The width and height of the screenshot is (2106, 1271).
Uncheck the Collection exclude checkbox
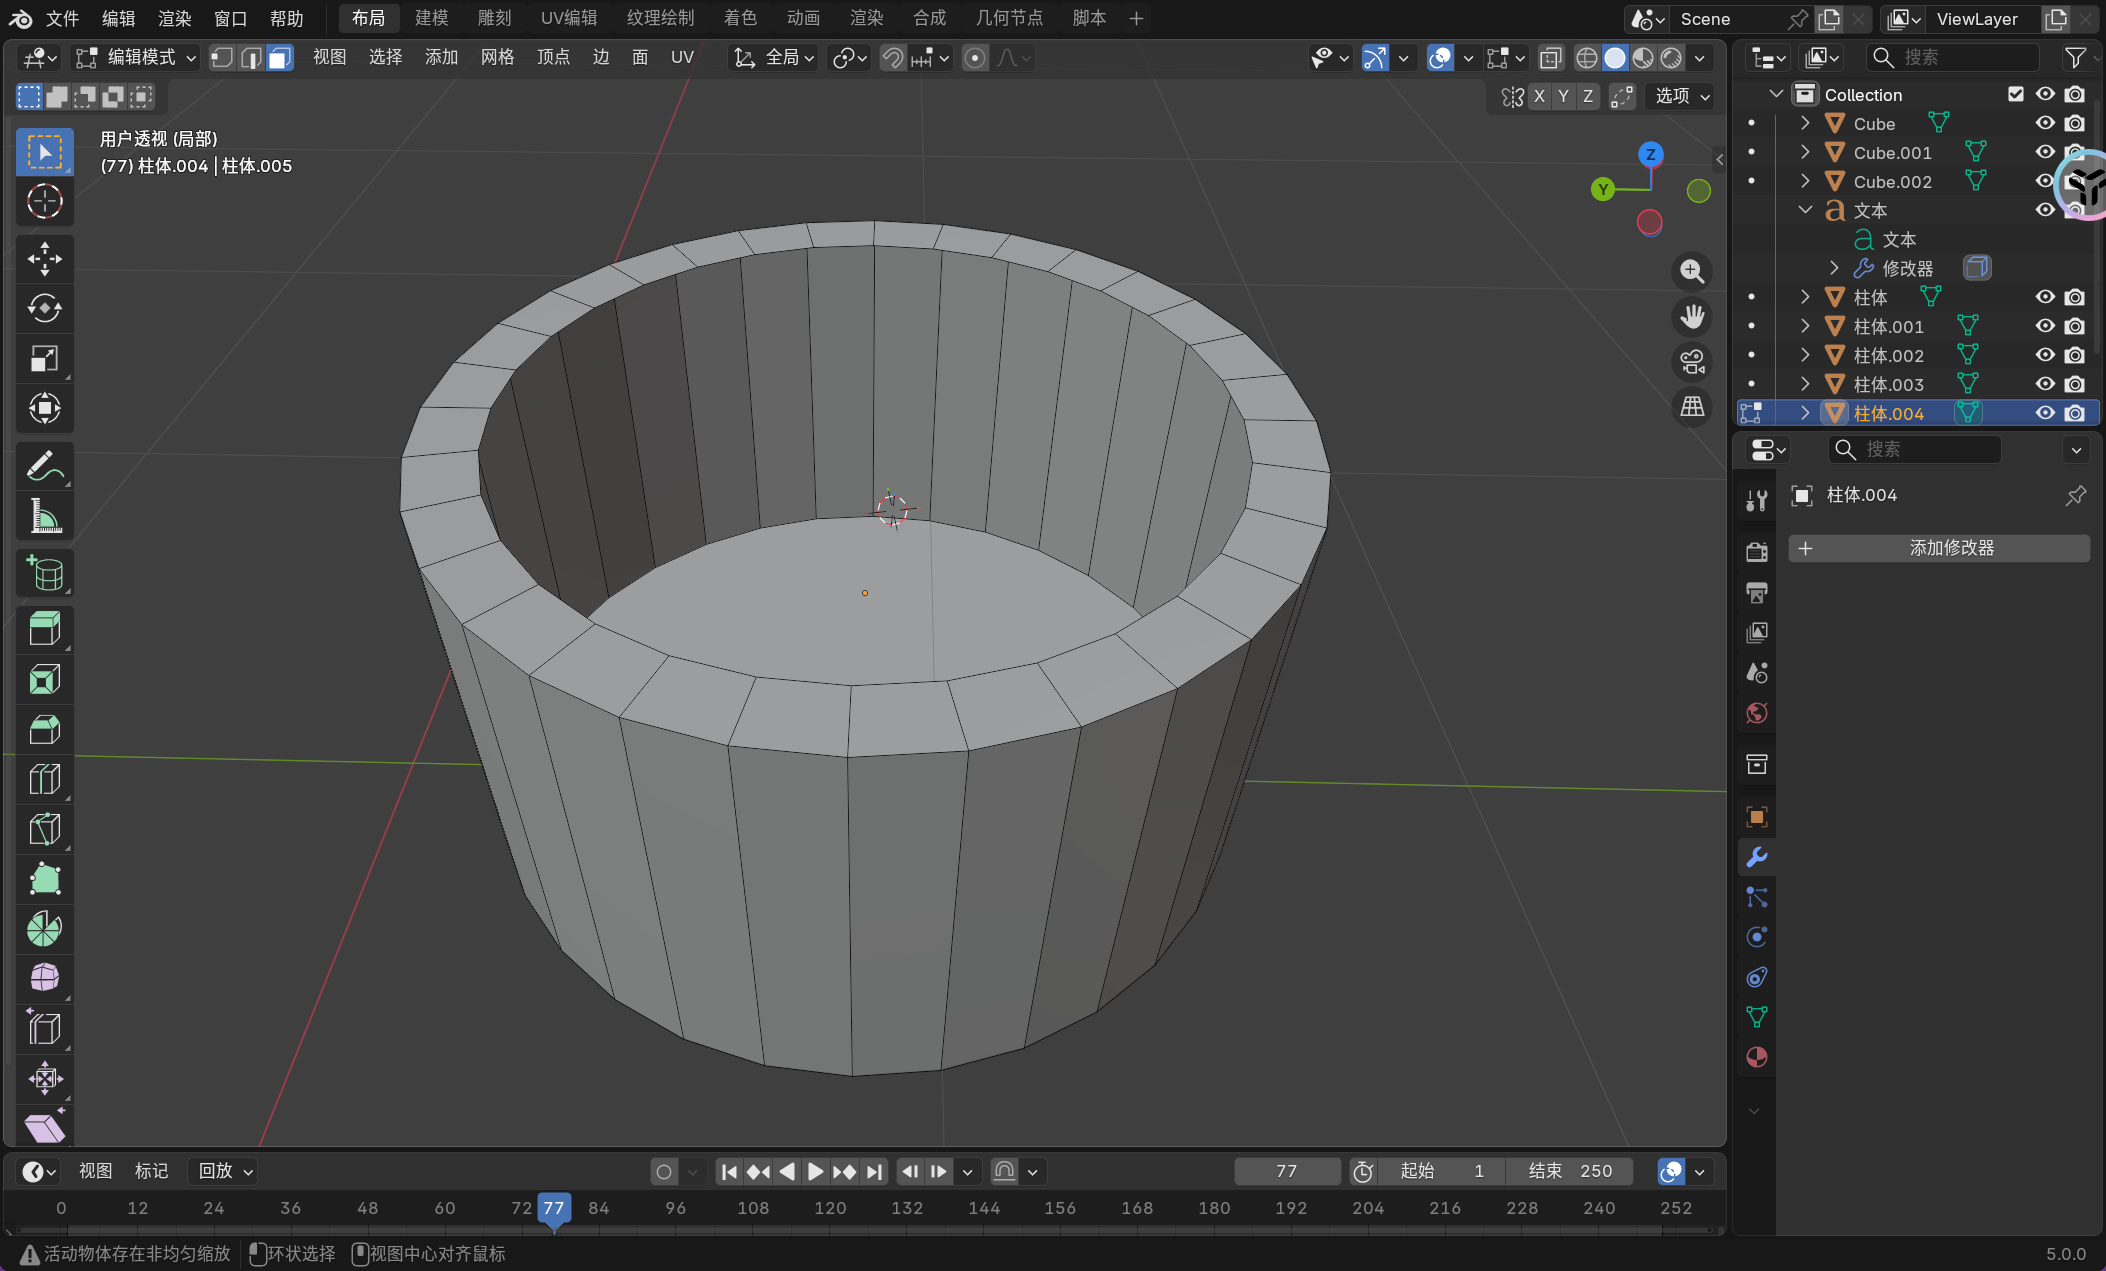(2016, 94)
